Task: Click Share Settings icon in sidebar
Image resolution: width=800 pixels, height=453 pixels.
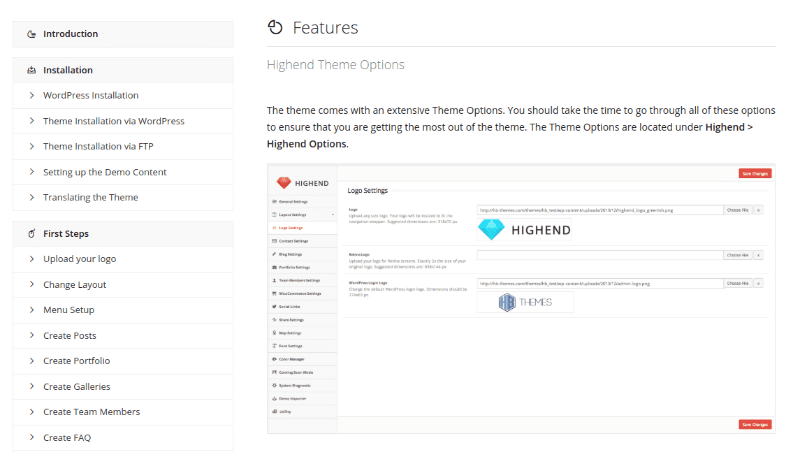Action: coord(274,320)
